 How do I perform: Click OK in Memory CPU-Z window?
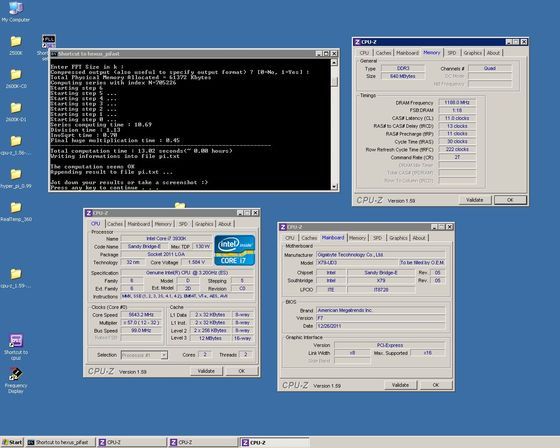tap(510, 200)
